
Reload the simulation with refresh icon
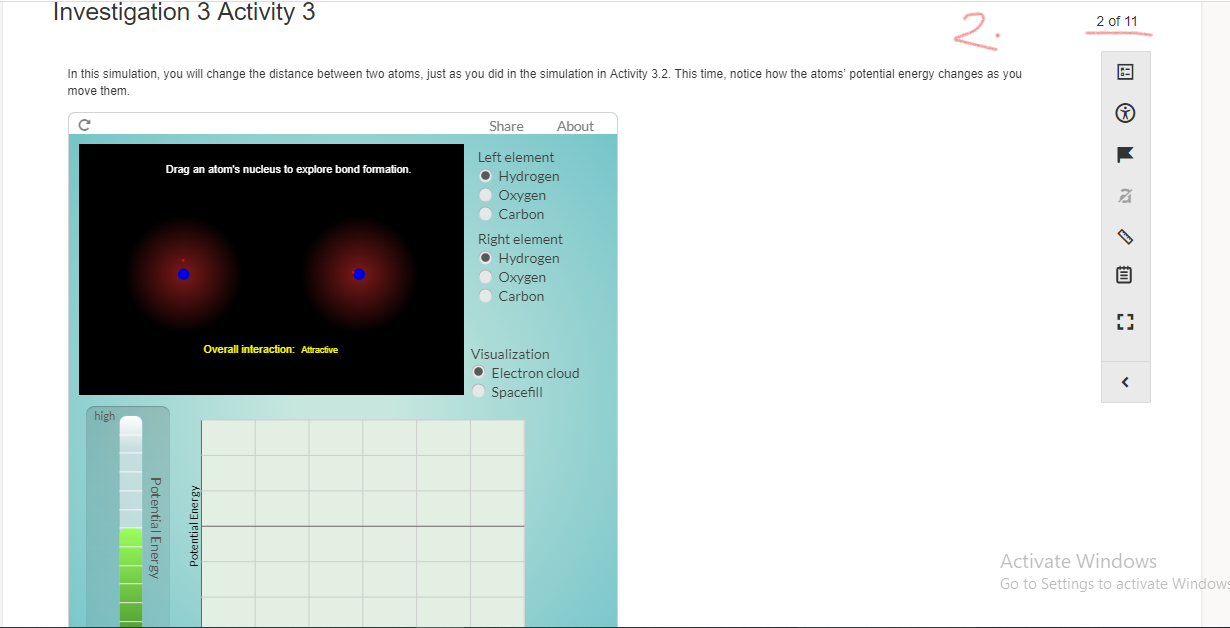(x=83, y=123)
